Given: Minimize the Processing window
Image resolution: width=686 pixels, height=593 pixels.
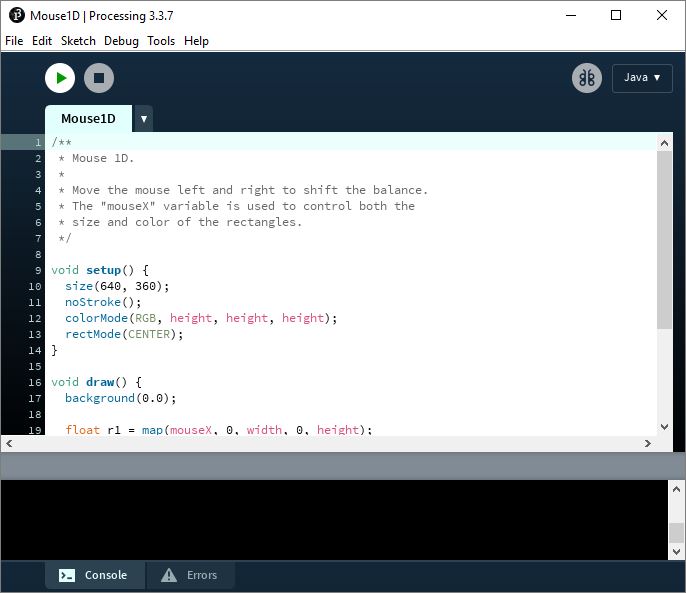Looking at the screenshot, I should pyautogui.click(x=571, y=15).
